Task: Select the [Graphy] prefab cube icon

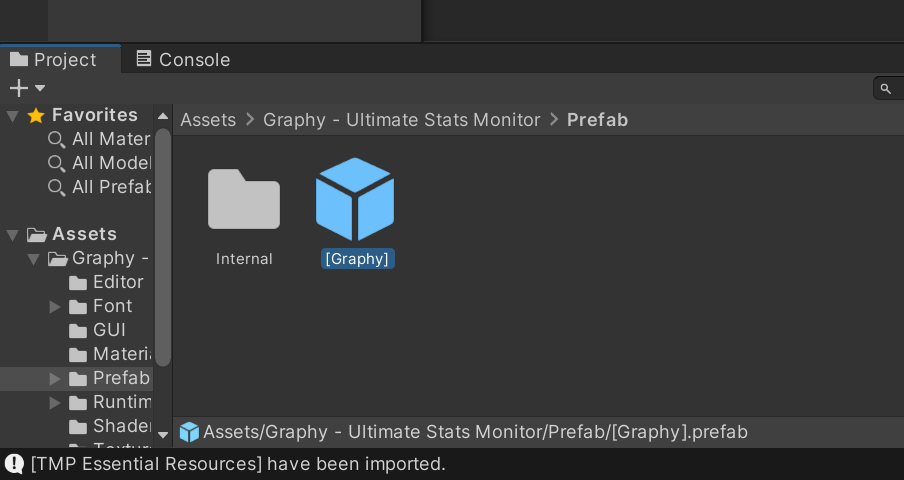Action: coord(355,199)
